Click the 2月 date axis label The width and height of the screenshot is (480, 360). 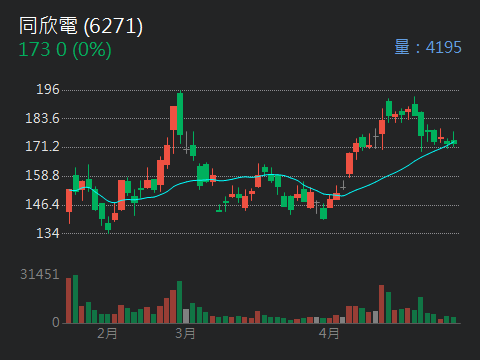click(107, 333)
